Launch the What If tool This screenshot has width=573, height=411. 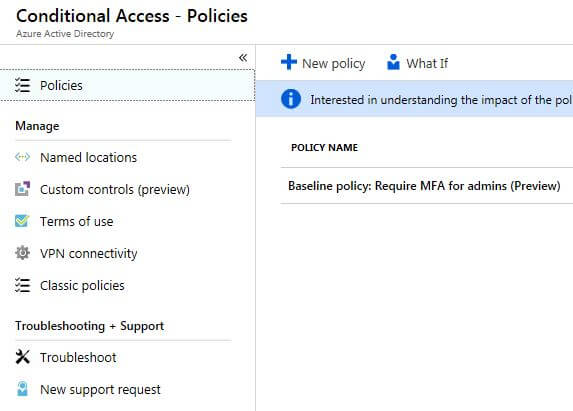click(417, 63)
